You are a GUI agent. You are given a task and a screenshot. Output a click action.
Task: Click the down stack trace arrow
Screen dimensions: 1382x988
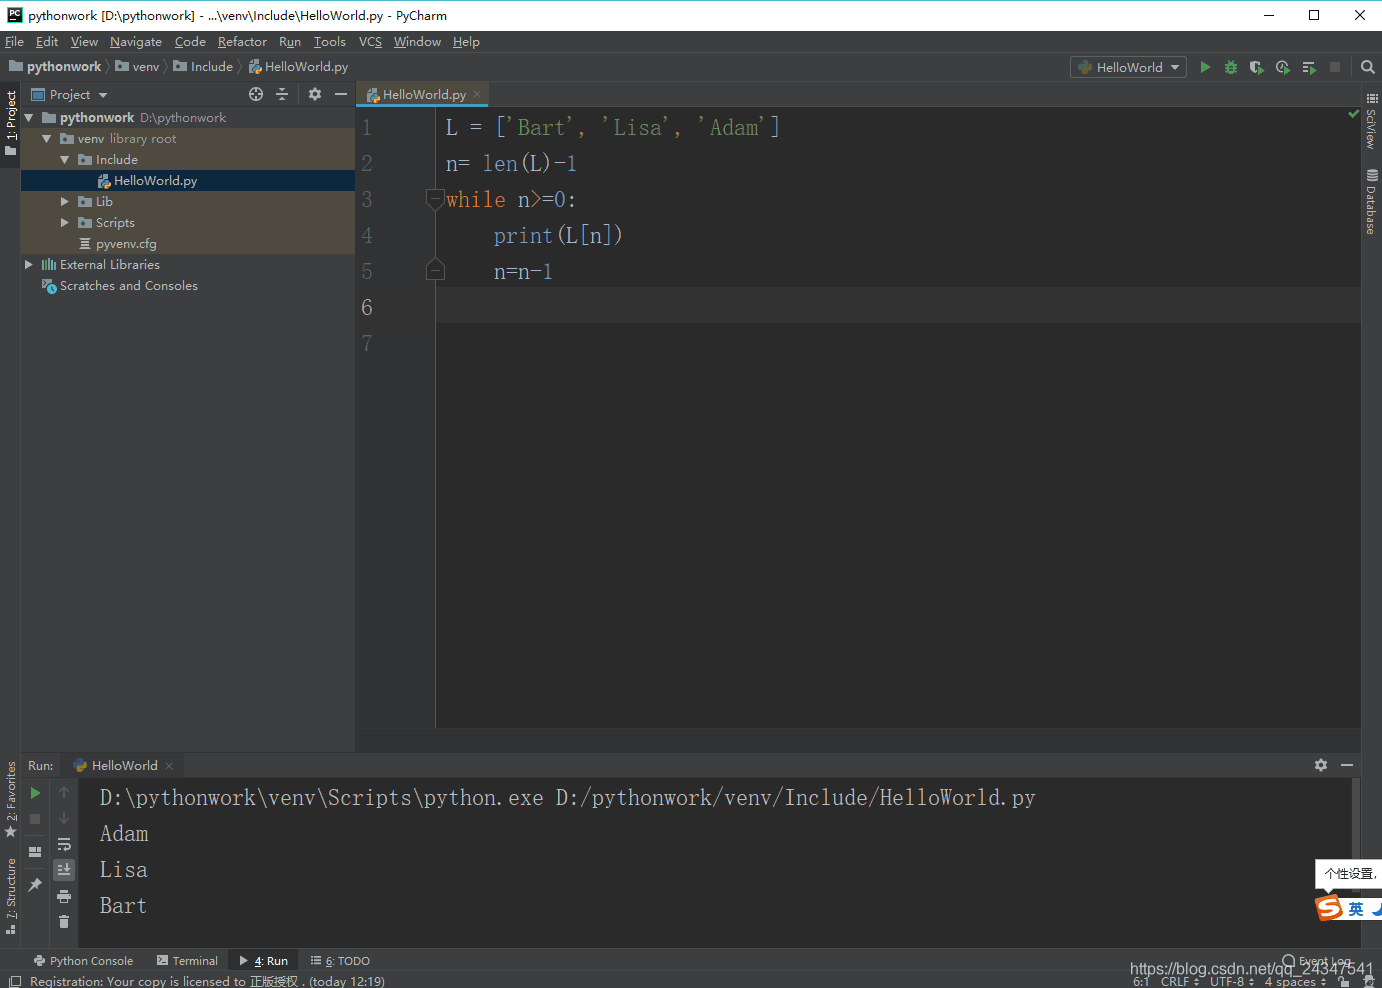point(64,818)
